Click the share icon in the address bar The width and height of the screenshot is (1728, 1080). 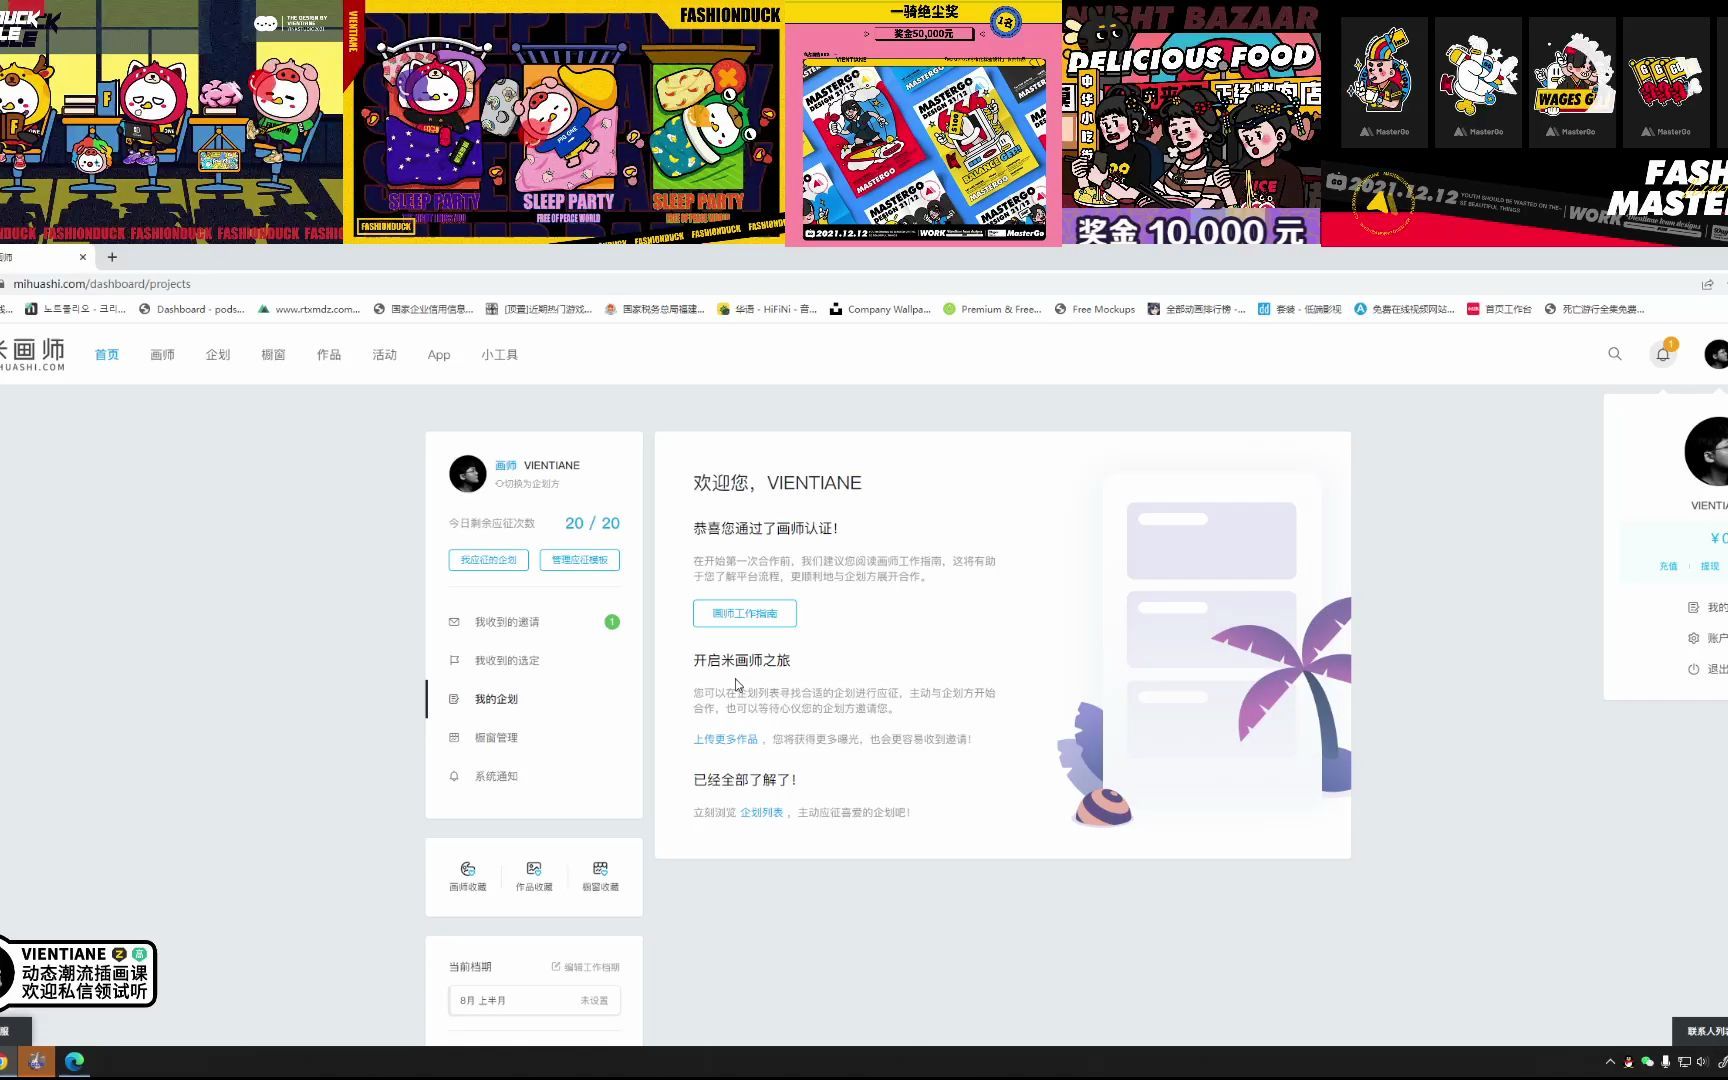coord(1707,284)
